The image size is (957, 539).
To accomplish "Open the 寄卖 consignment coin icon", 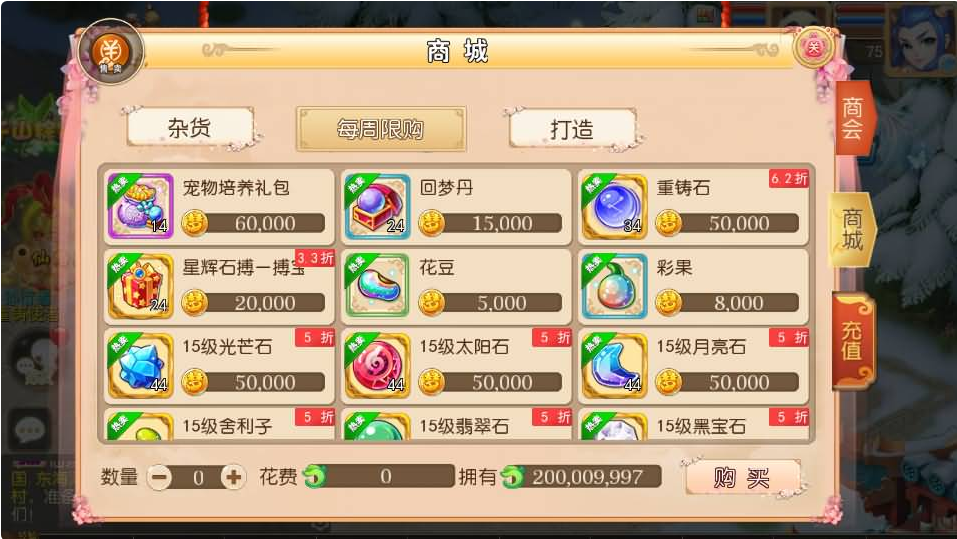I will click(111, 53).
